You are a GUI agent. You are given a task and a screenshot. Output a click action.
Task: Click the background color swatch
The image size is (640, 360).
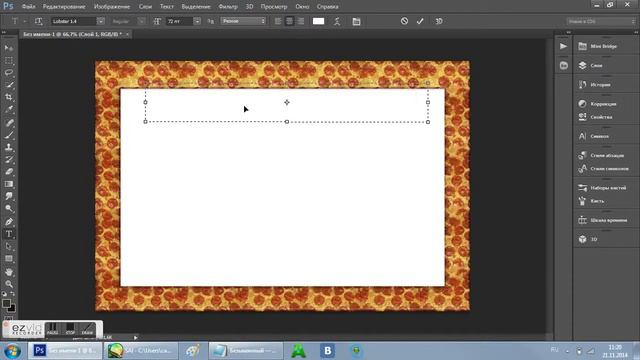(12, 309)
